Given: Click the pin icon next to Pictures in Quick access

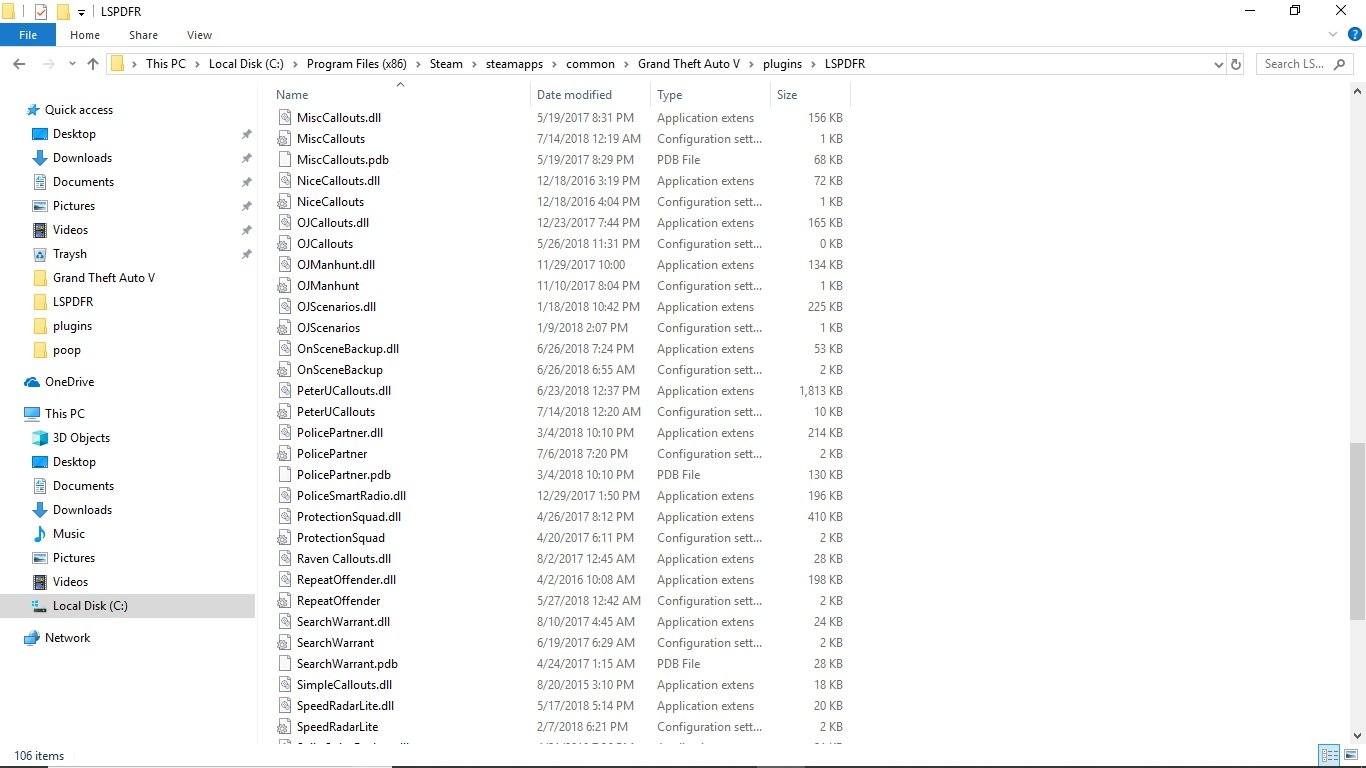Looking at the screenshot, I should pyautogui.click(x=246, y=206).
